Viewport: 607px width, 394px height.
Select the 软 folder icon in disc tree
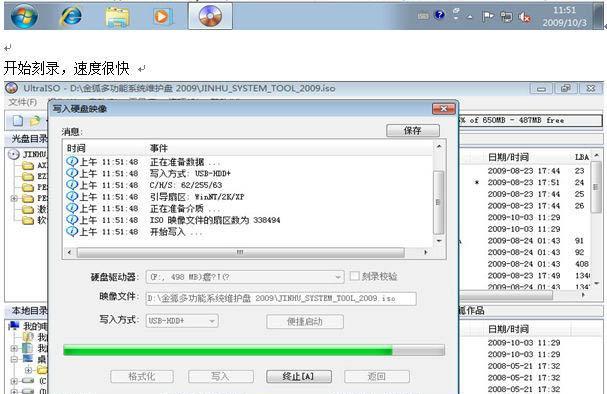pyautogui.click(x=28, y=220)
